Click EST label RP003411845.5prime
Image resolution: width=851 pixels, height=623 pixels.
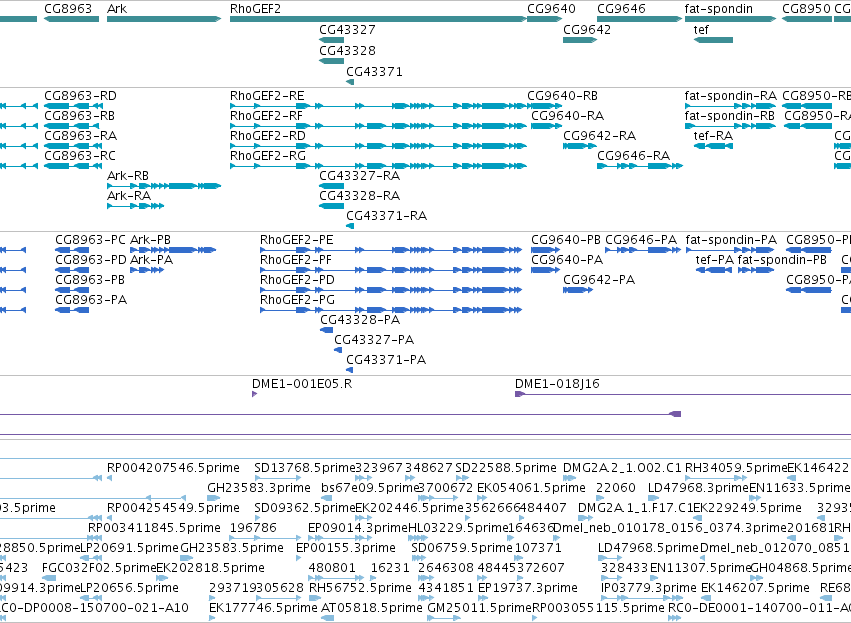click(154, 528)
